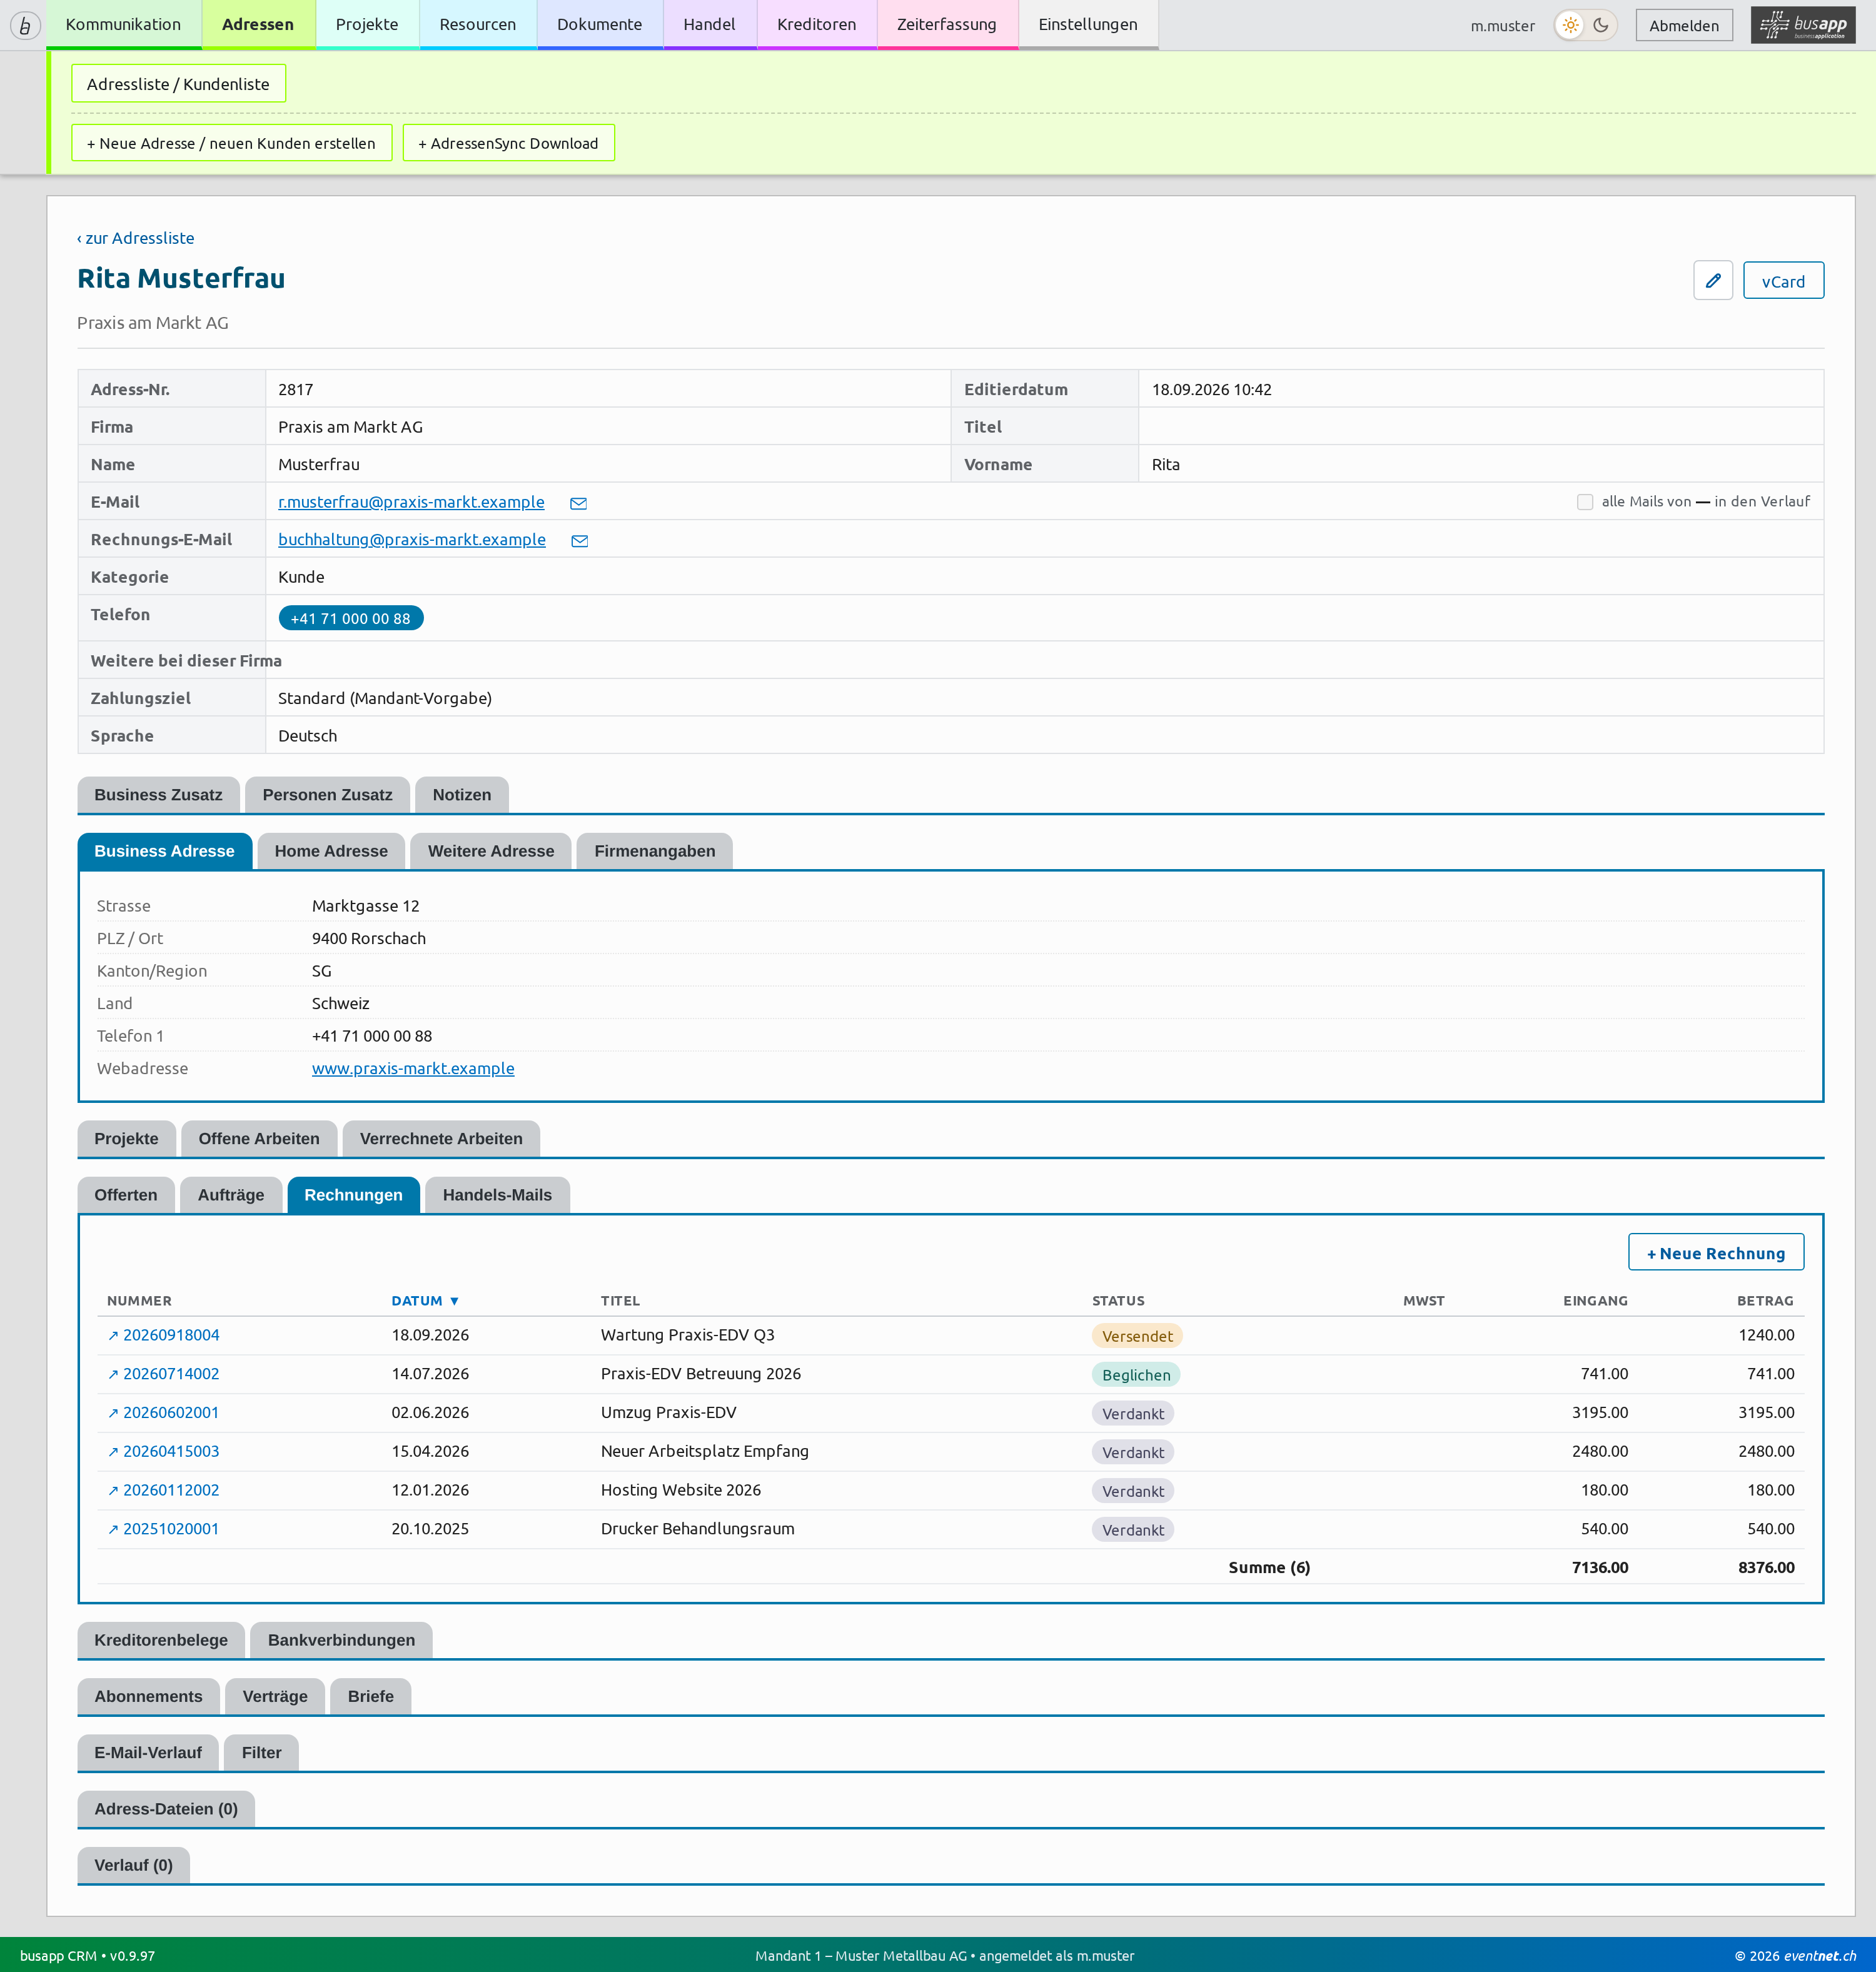Sort invoices by the DATUM column header
1876x1972 pixels.
[x=425, y=1301]
